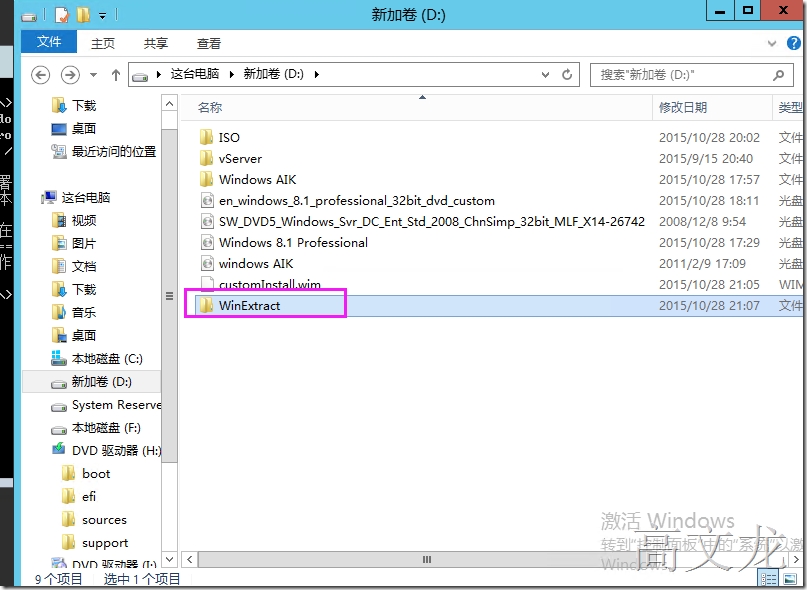The width and height of the screenshot is (807, 590).
Task: Open the 文件 ribbon tab
Action: 49,42
